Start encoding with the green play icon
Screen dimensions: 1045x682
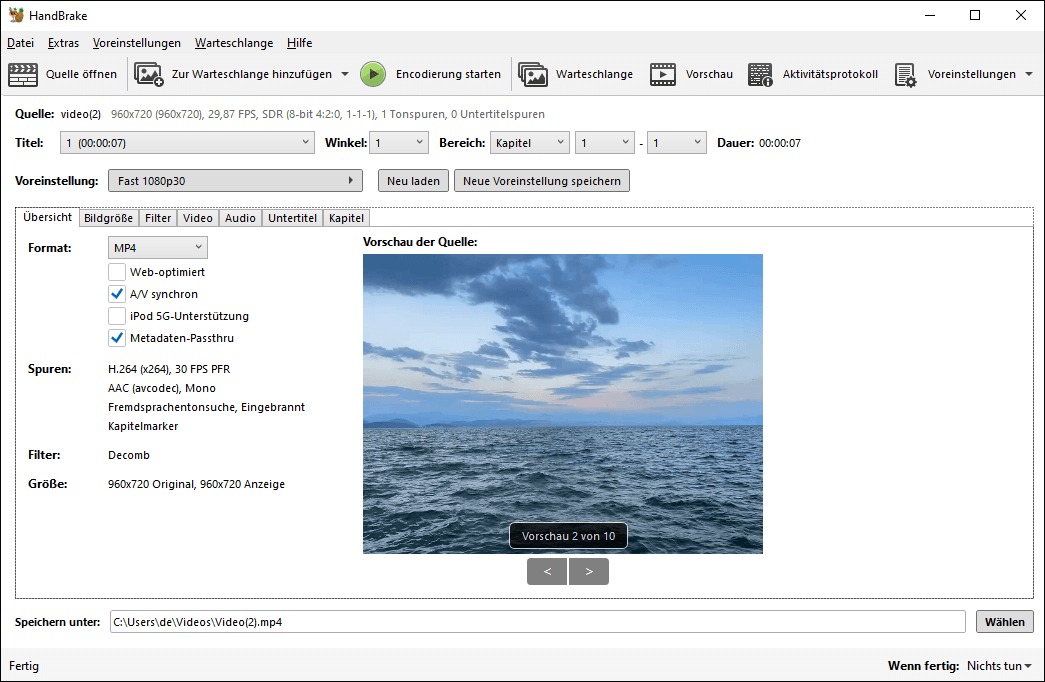373,74
